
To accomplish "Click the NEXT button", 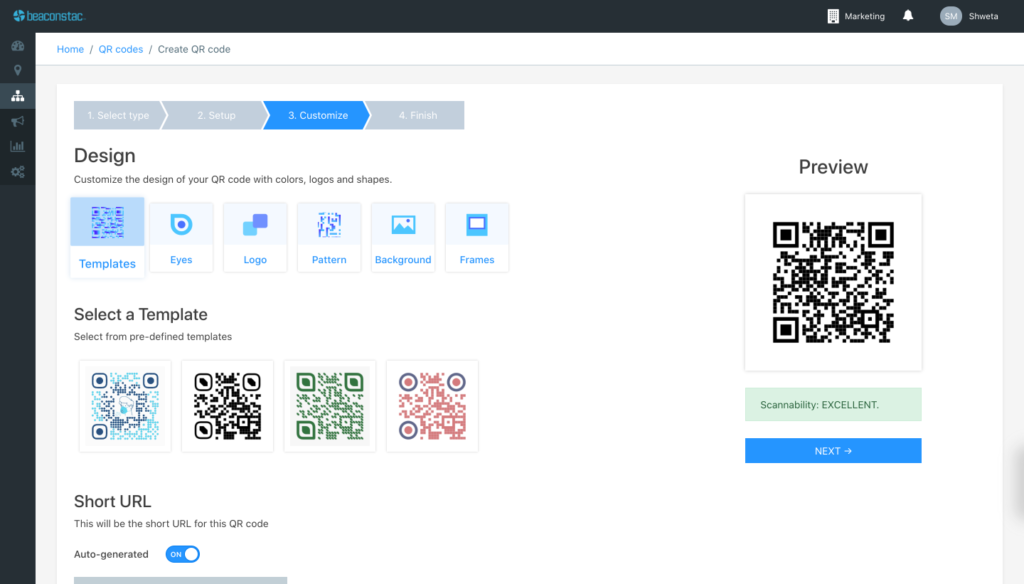I will (x=833, y=450).
